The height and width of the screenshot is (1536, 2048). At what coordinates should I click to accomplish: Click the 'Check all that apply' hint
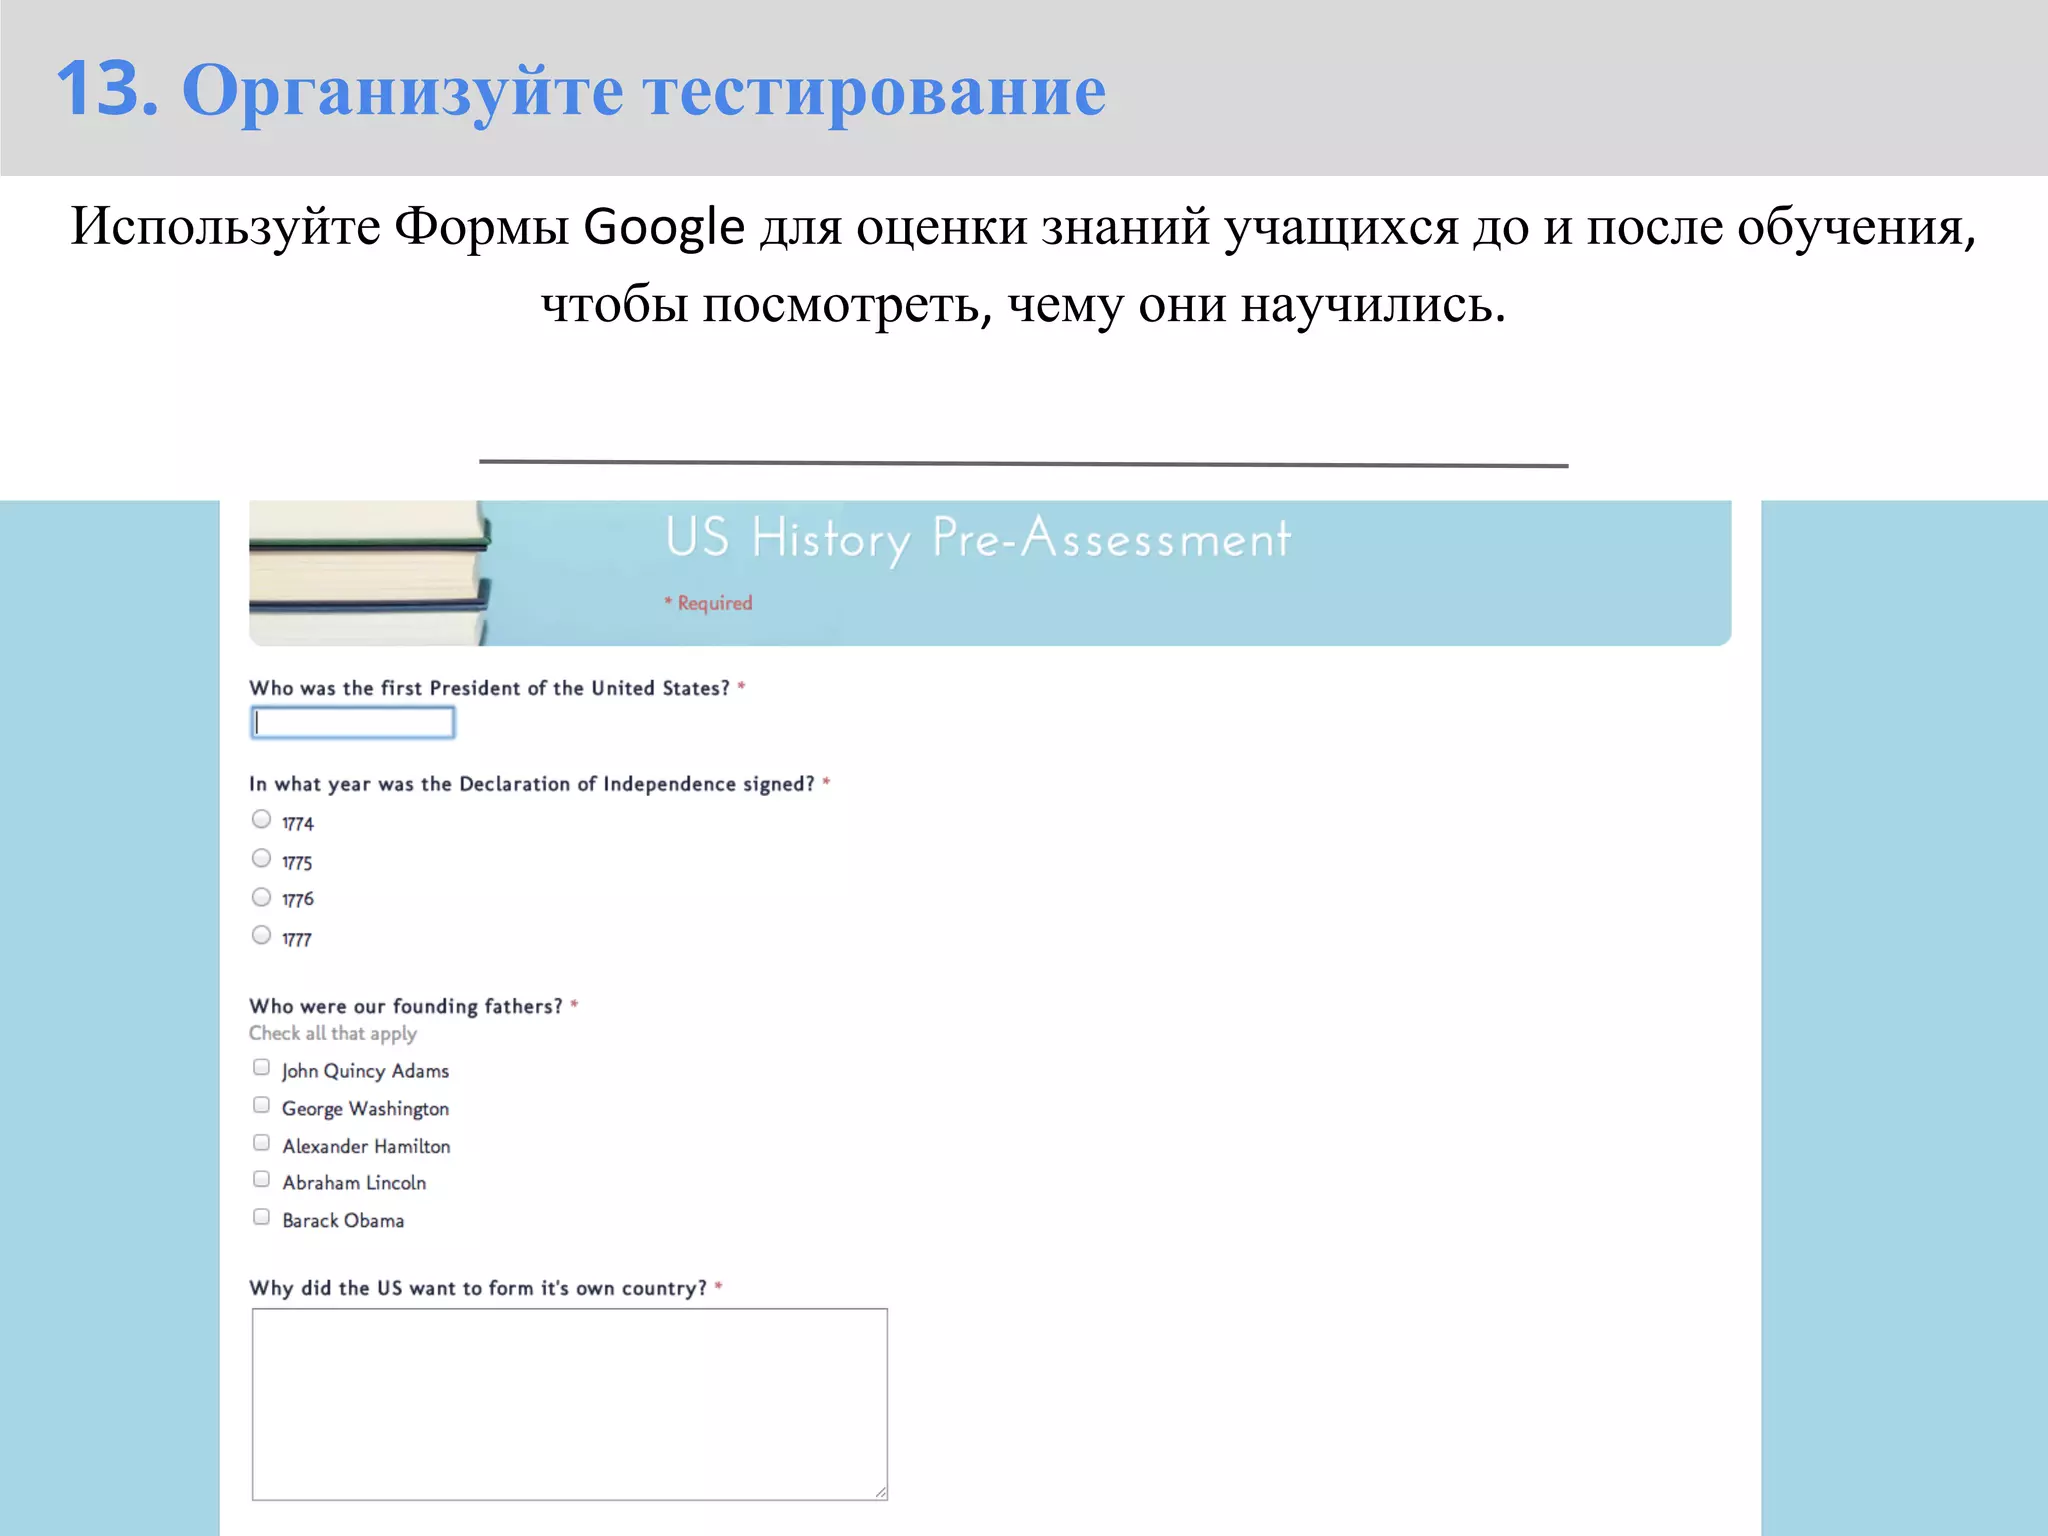[333, 1034]
